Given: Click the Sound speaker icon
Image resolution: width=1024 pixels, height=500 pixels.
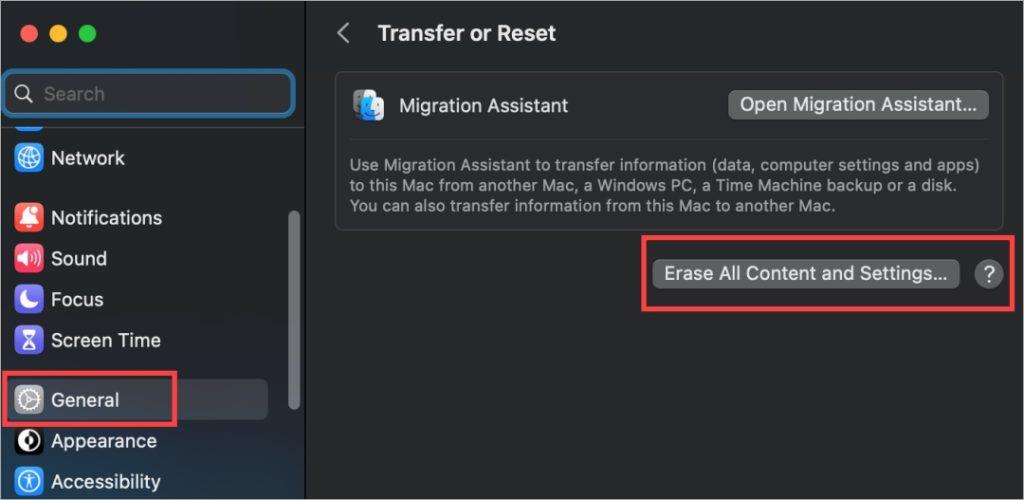Looking at the screenshot, I should pyautogui.click(x=29, y=258).
